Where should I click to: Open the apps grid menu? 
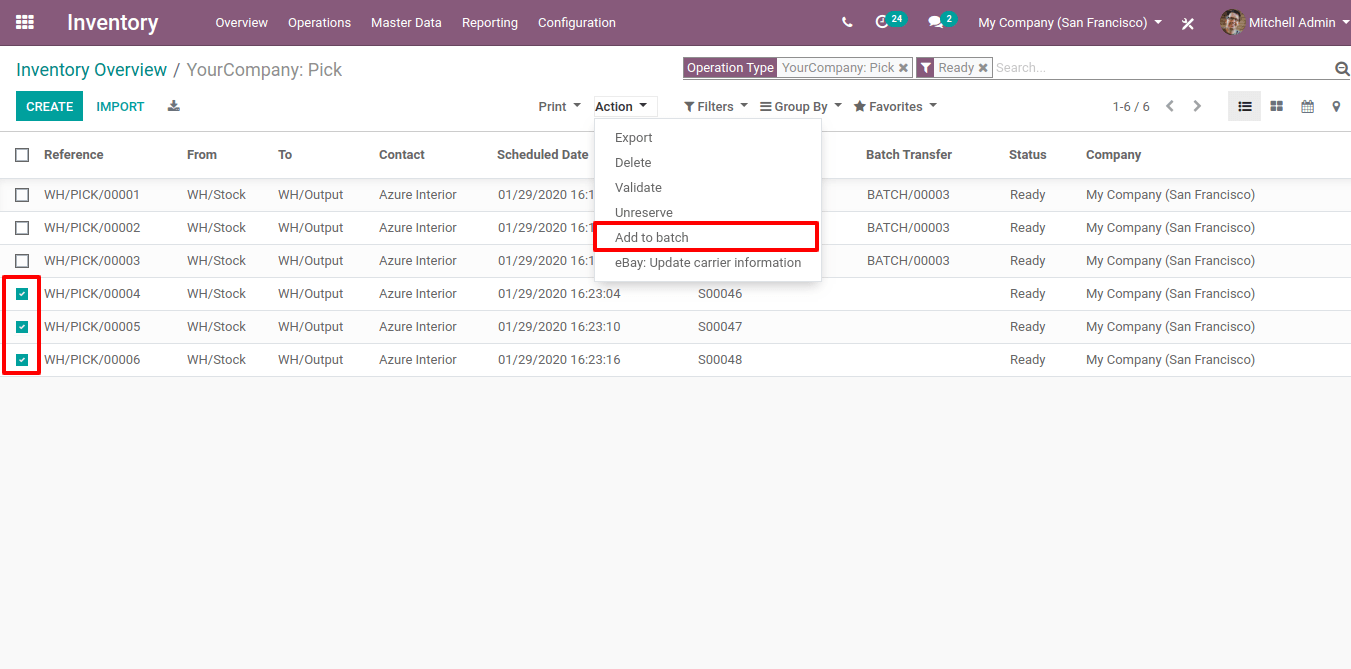[24, 22]
